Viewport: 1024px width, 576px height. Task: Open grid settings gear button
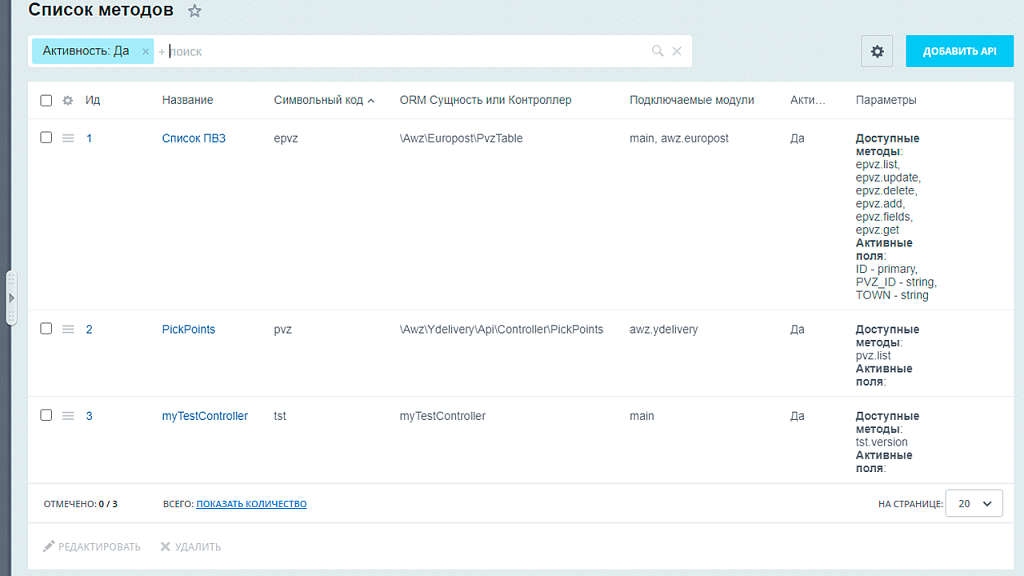(x=877, y=51)
